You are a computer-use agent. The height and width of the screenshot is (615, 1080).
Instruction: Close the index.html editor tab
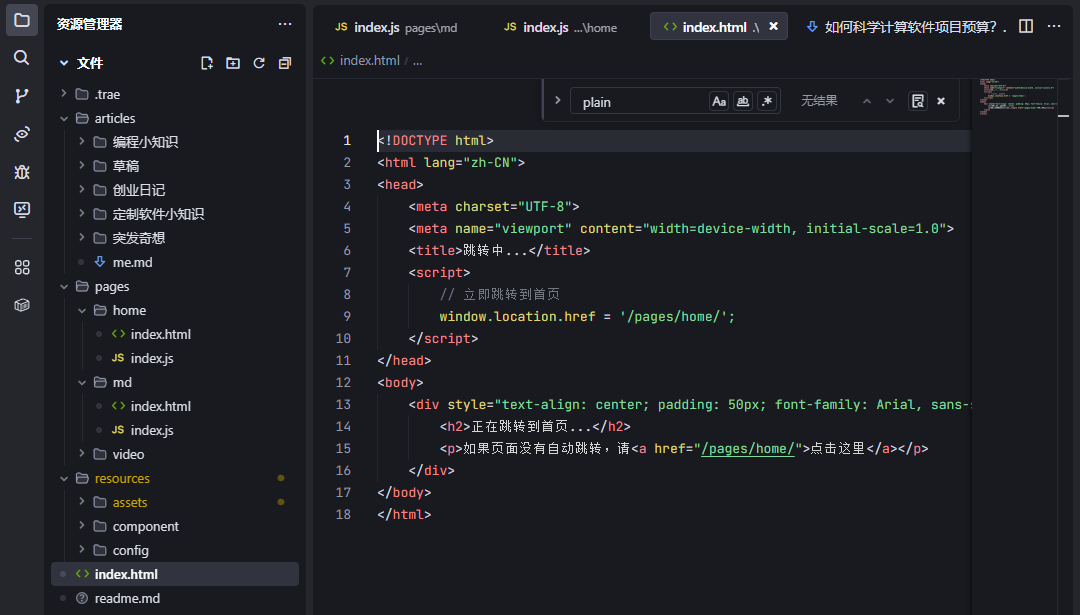coord(773,26)
